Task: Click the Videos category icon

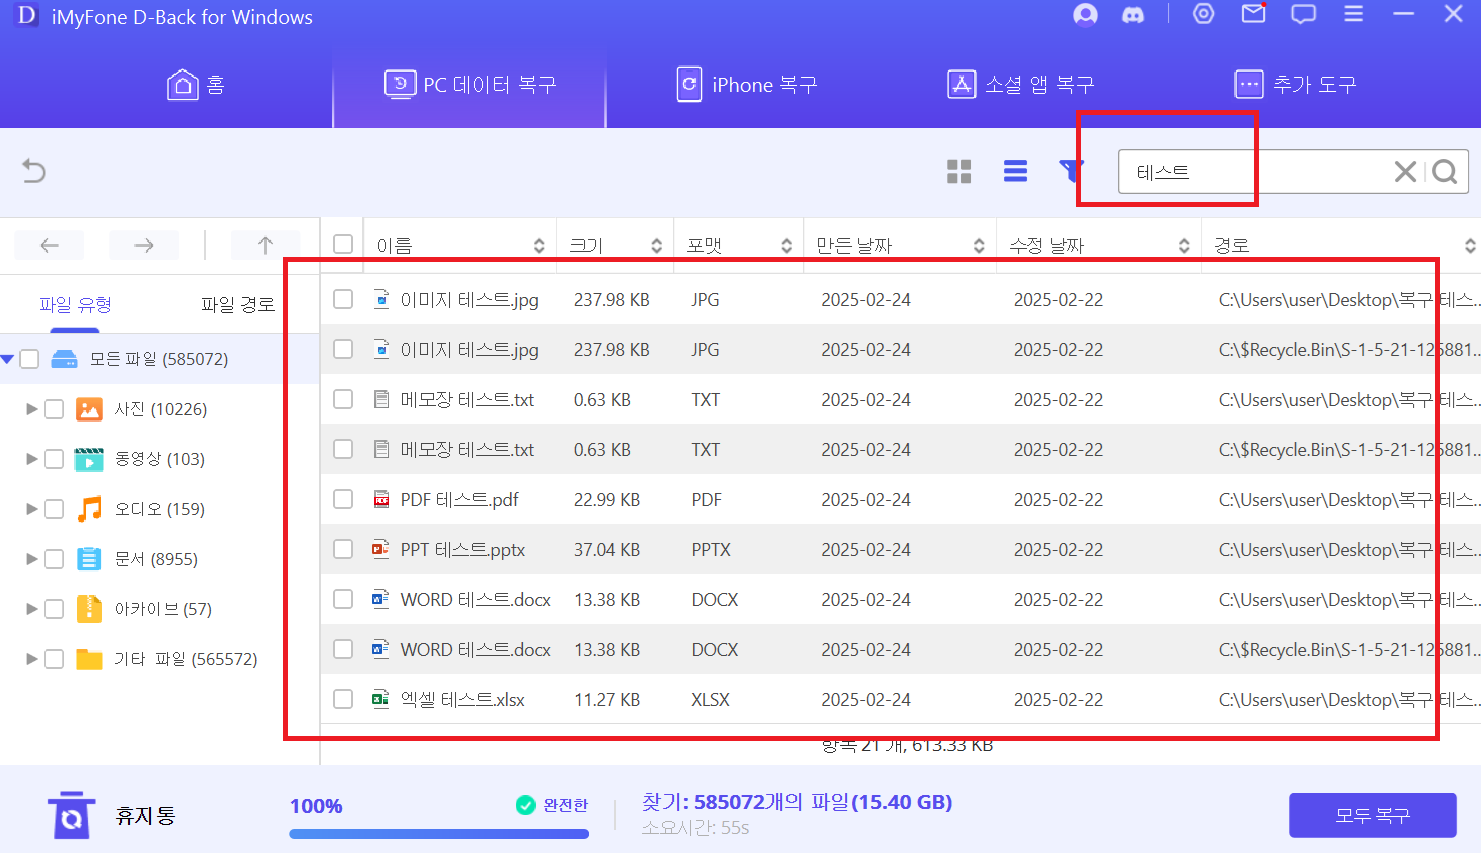Action: [x=89, y=459]
